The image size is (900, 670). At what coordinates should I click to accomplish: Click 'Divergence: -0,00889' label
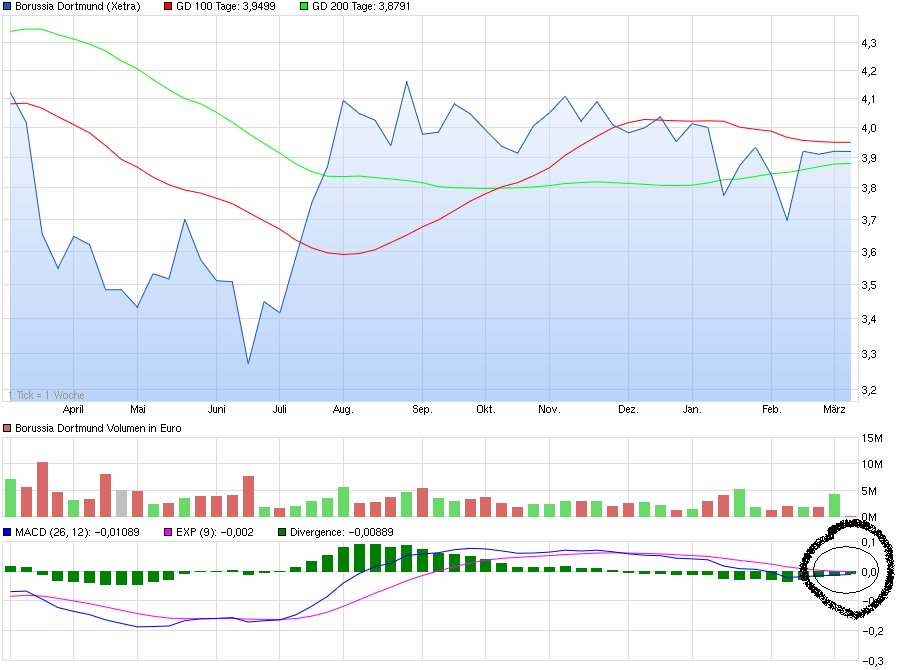342,532
